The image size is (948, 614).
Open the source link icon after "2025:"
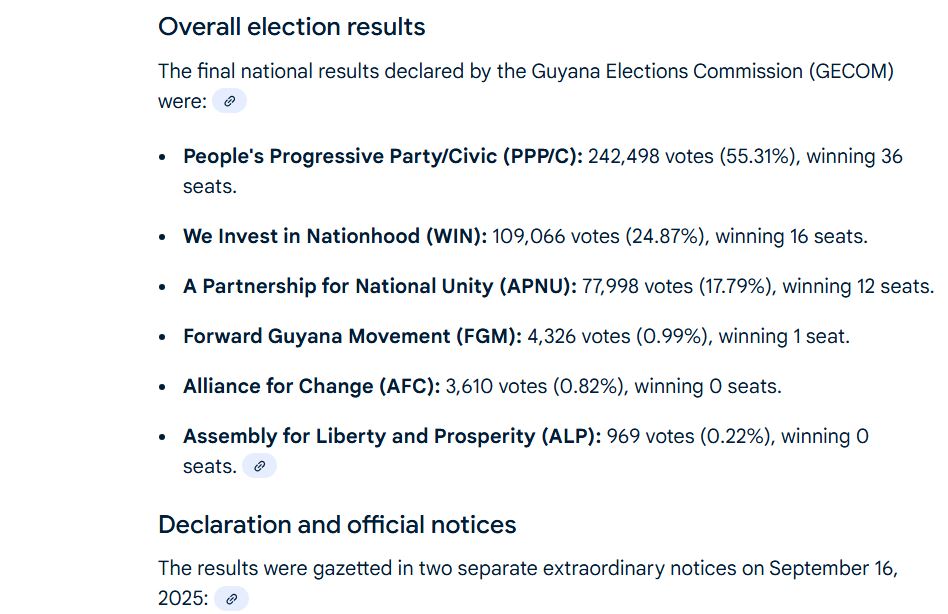point(231,598)
